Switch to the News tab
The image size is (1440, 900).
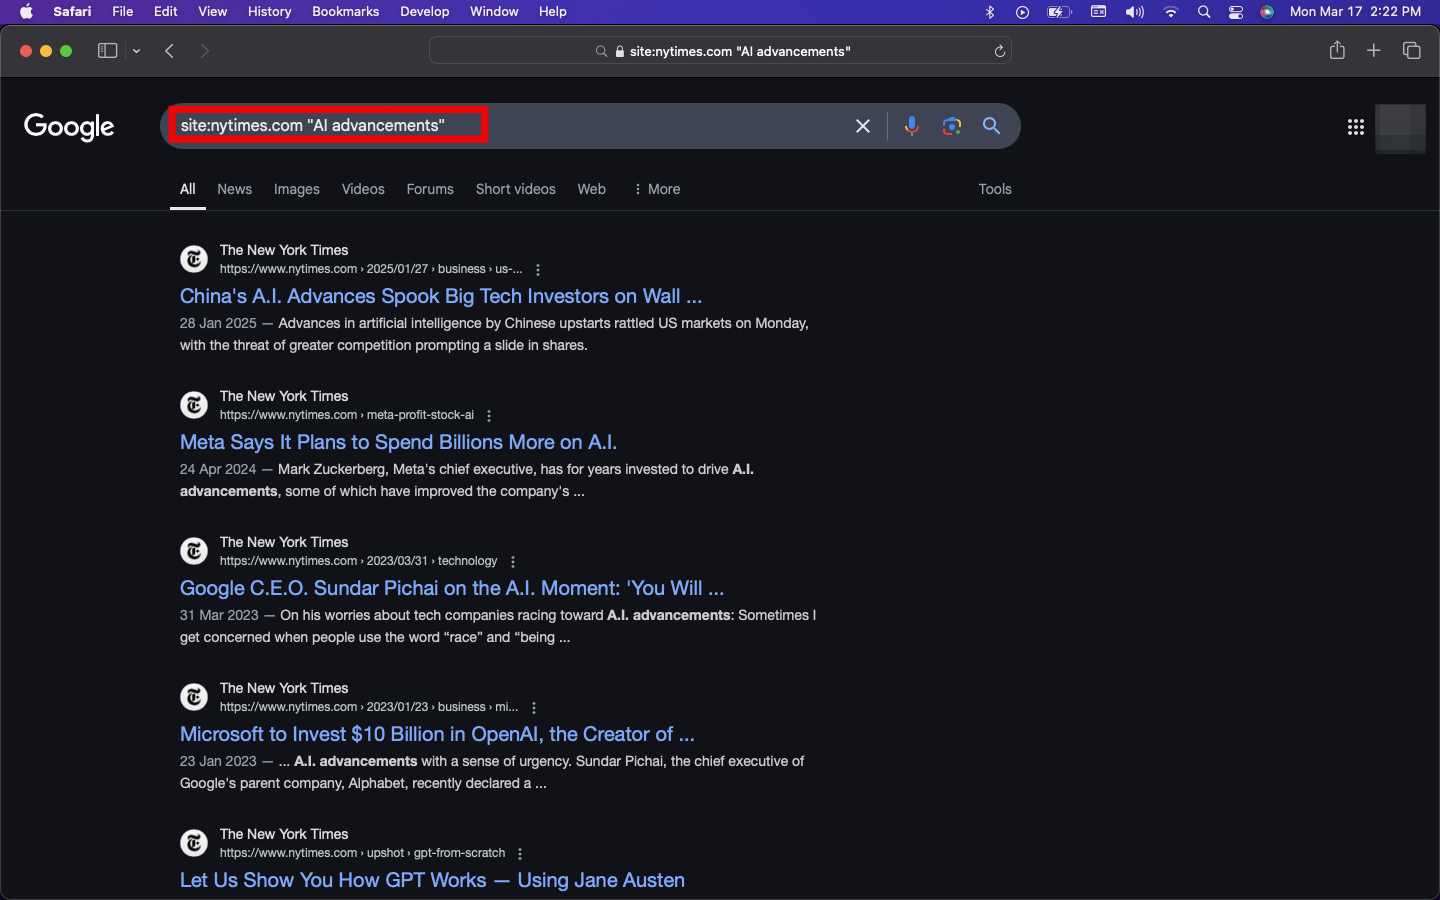coord(235,189)
